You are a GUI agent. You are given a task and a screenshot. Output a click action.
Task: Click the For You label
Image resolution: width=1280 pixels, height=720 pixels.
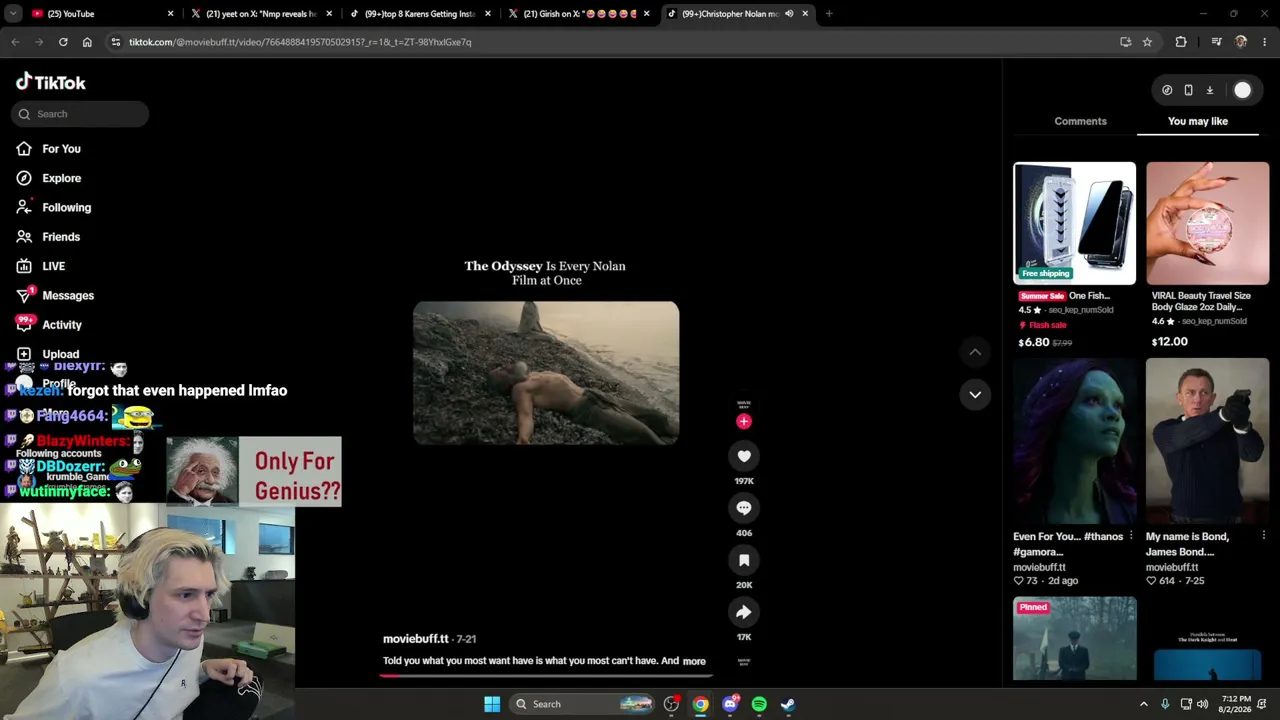pos(61,149)
